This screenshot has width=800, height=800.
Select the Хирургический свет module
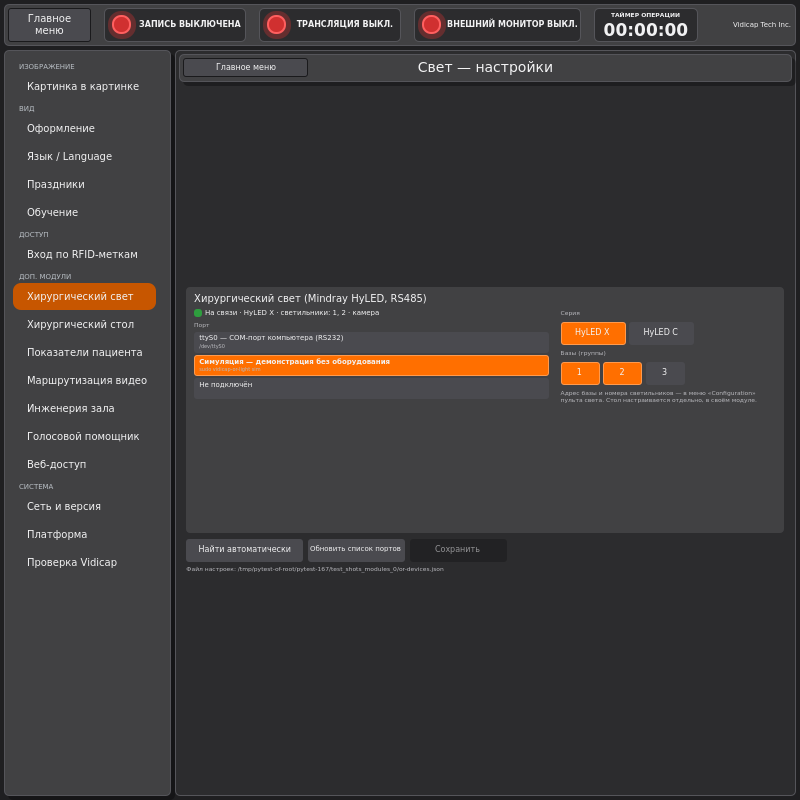tap(84, 296)
